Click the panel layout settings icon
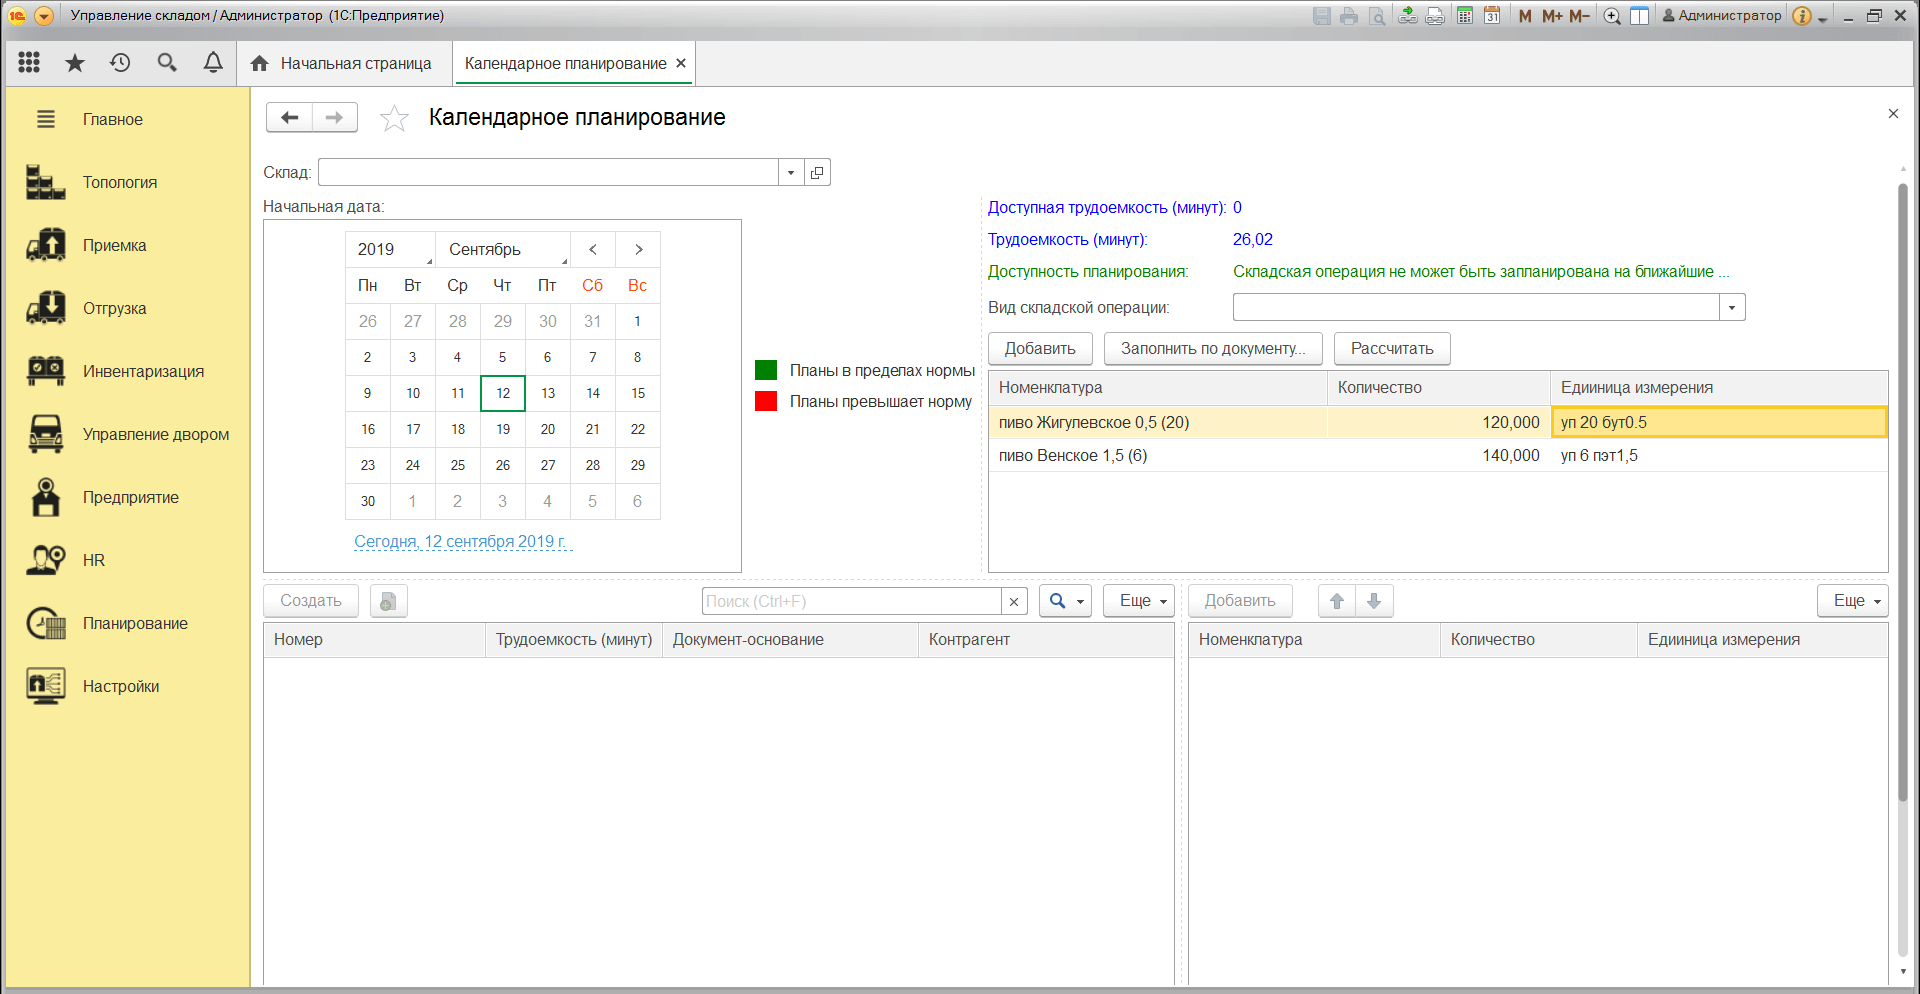The width and height of the screenshot is (1920, 994). [x=1640, y=16]
